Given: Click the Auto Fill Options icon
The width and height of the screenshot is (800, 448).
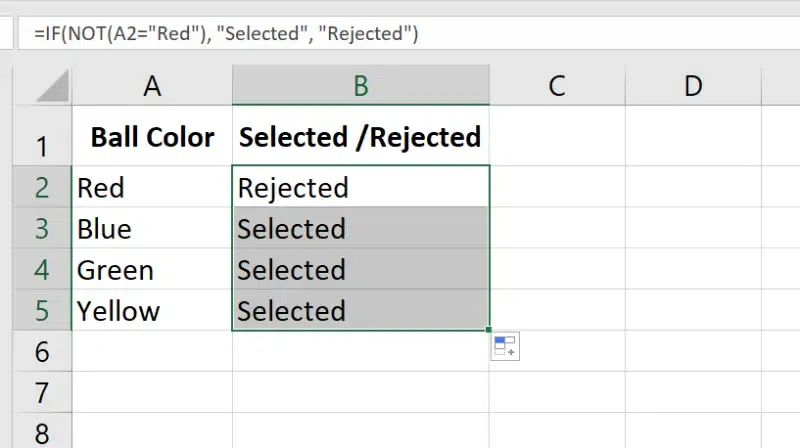Looking at the screenshot, I should (x=505, y=346).
